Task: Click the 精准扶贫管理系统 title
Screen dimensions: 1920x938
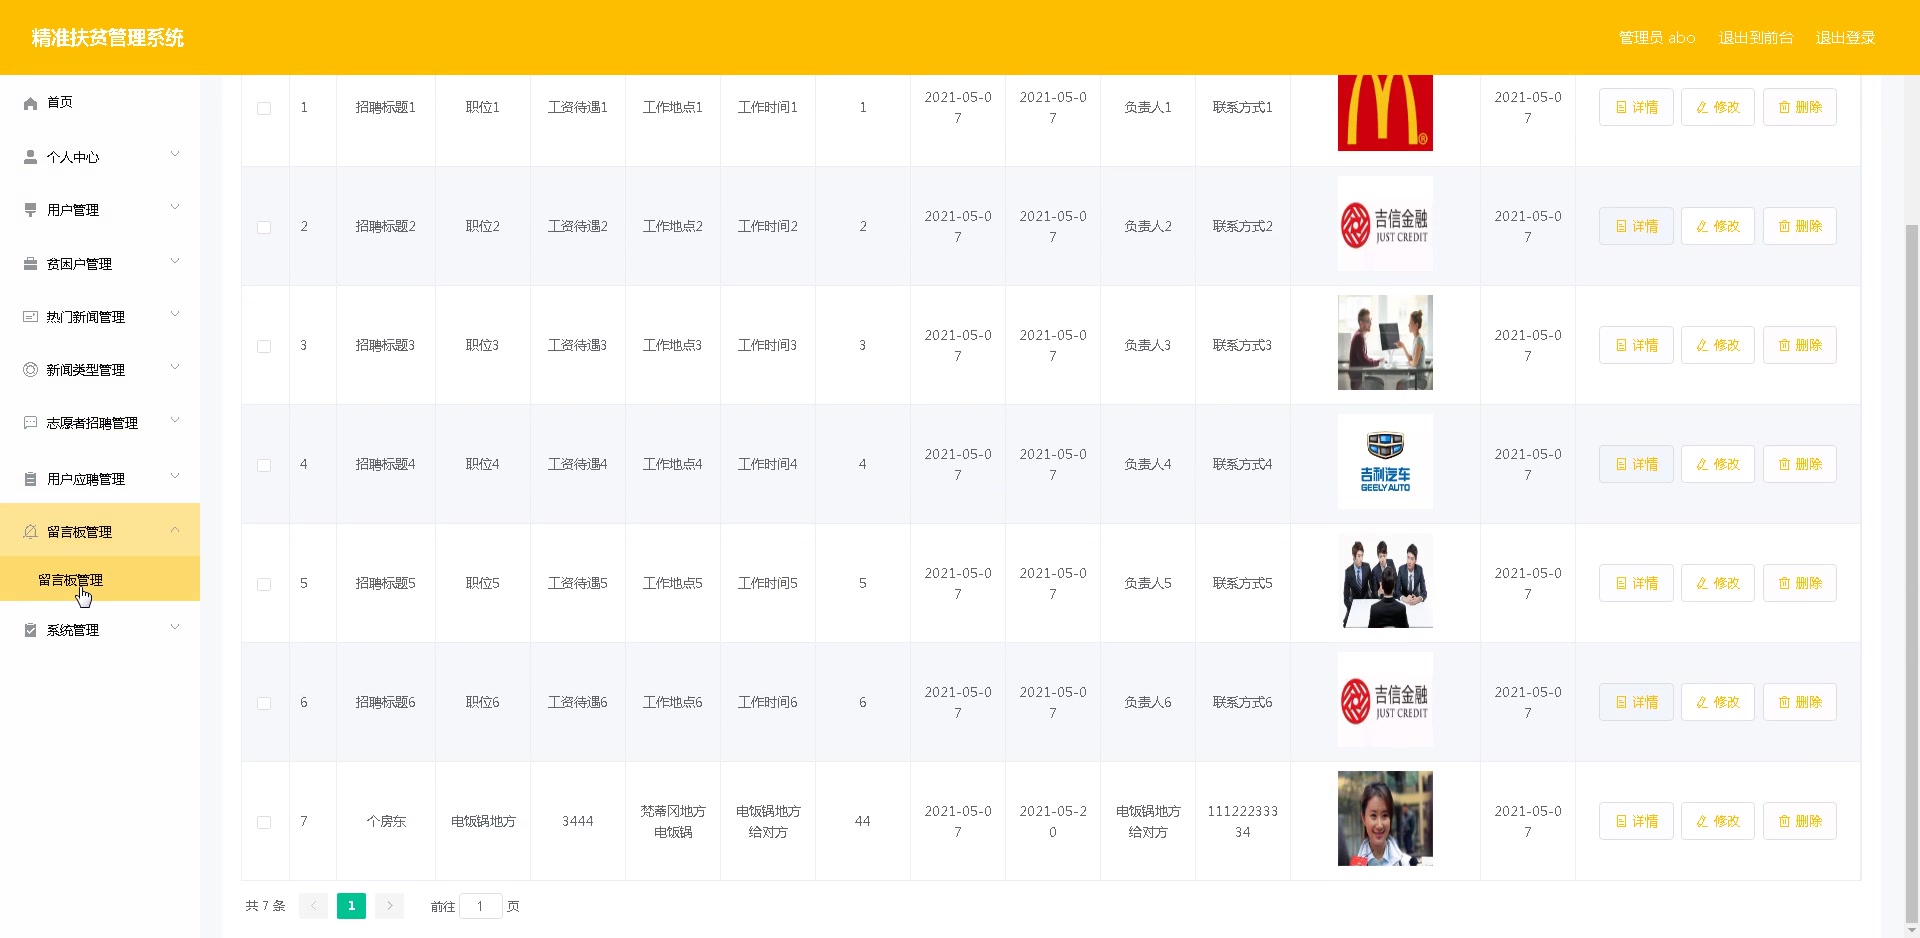Action: (x=108, y=38)
